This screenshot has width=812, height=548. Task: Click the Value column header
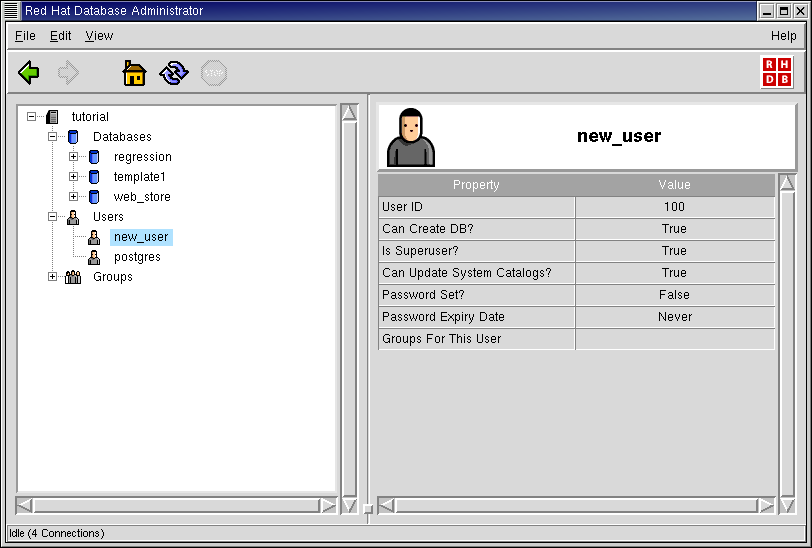click(x=674, y=185)
